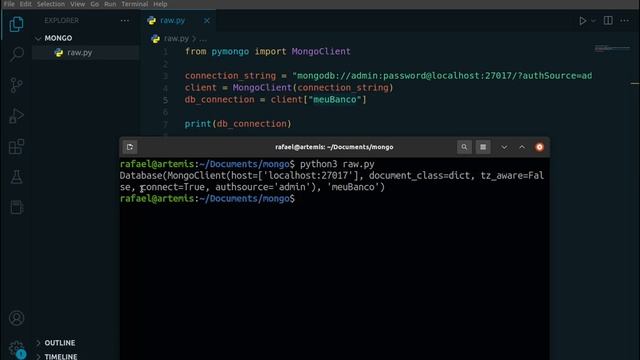640x360 pixels.
Task: Click print(db_connection) code line
Action: tap(238, 124)
